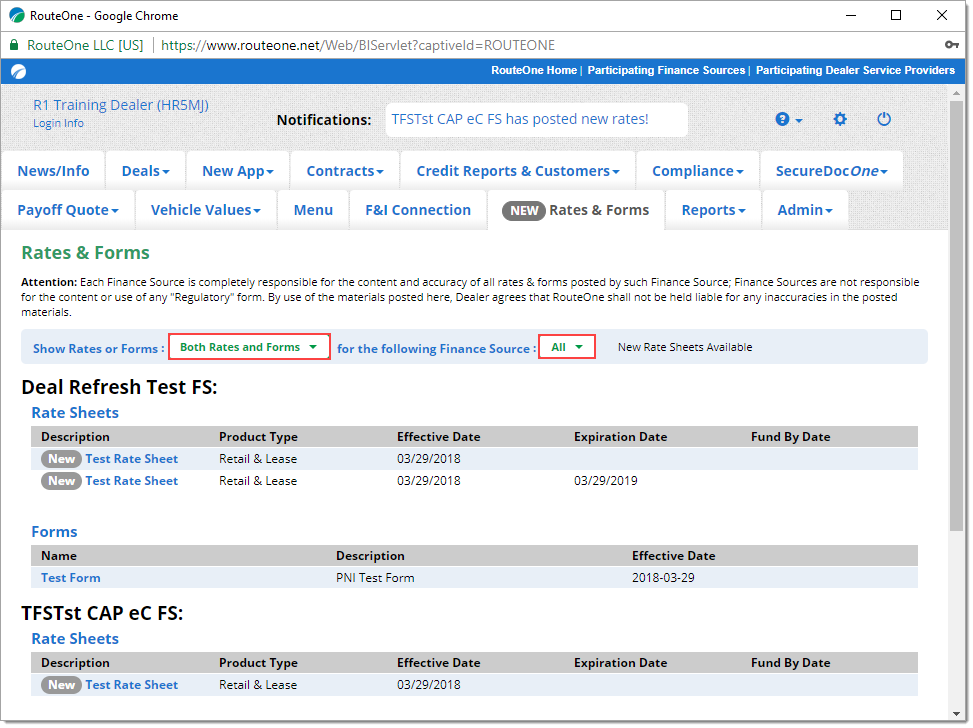Viewport: 973px width, 728px height.
Task: Click the key icon in address bar
Action: [951, 45]
